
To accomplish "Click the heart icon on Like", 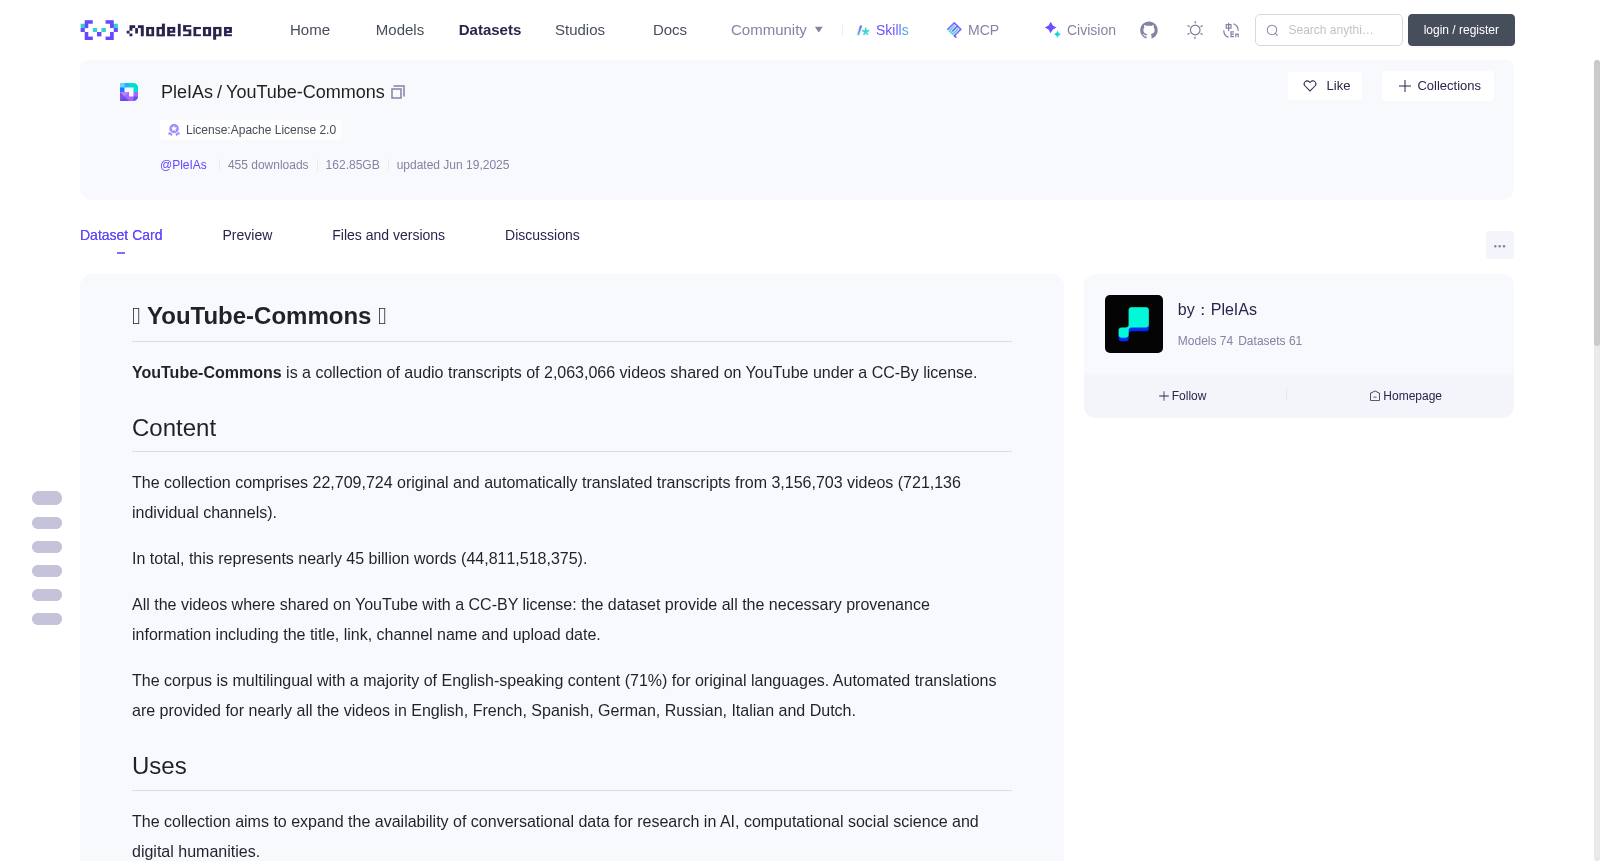I will 1310,86.
